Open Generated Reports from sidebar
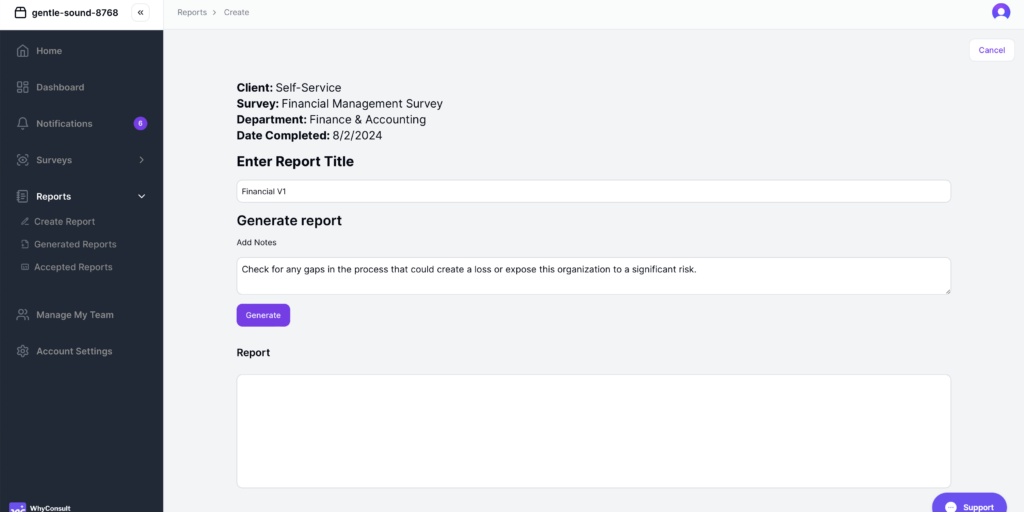The width and height of the screenshot is (1024, 512). (x=75, y=245)
